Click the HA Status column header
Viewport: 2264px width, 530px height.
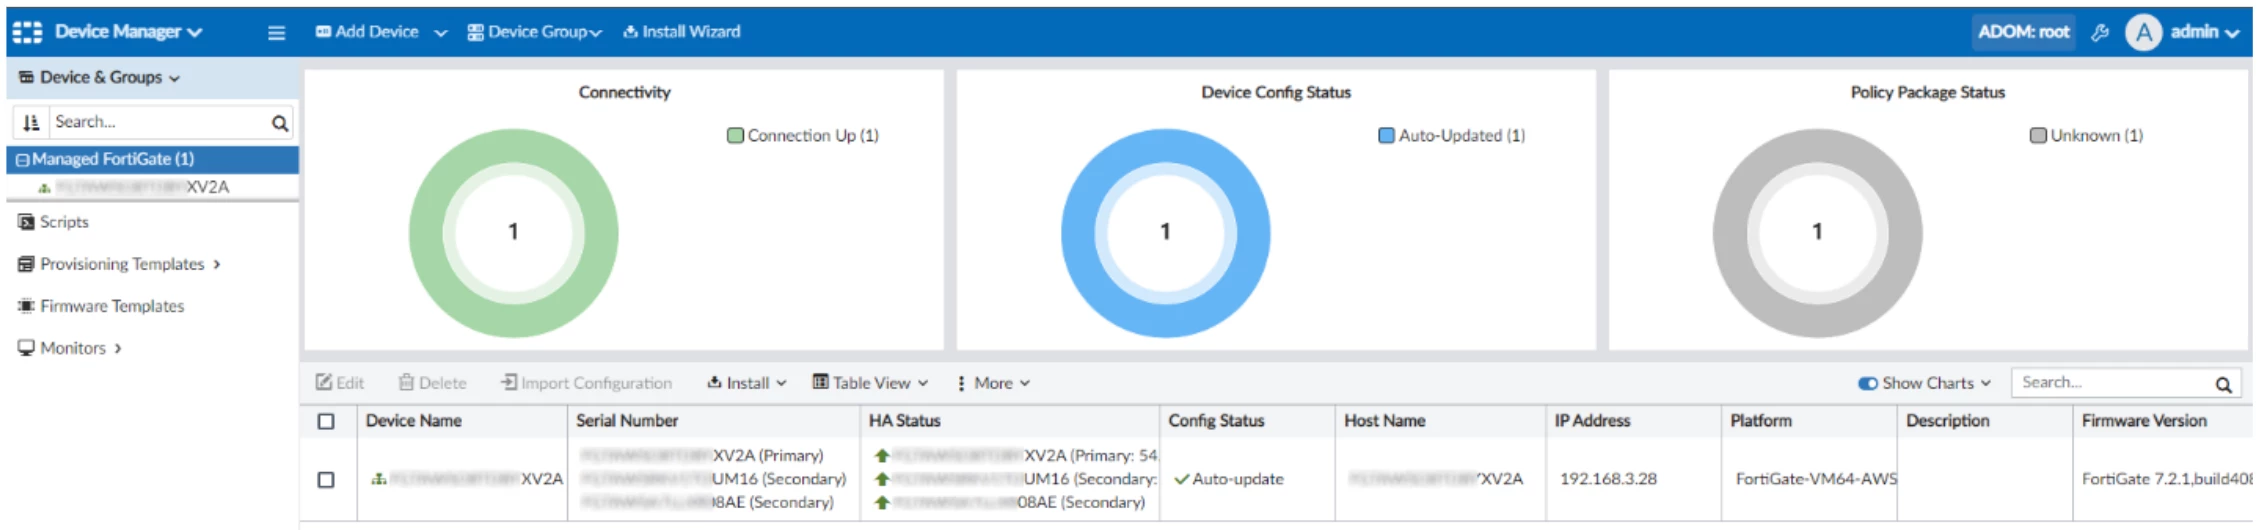tap(905, 421)
